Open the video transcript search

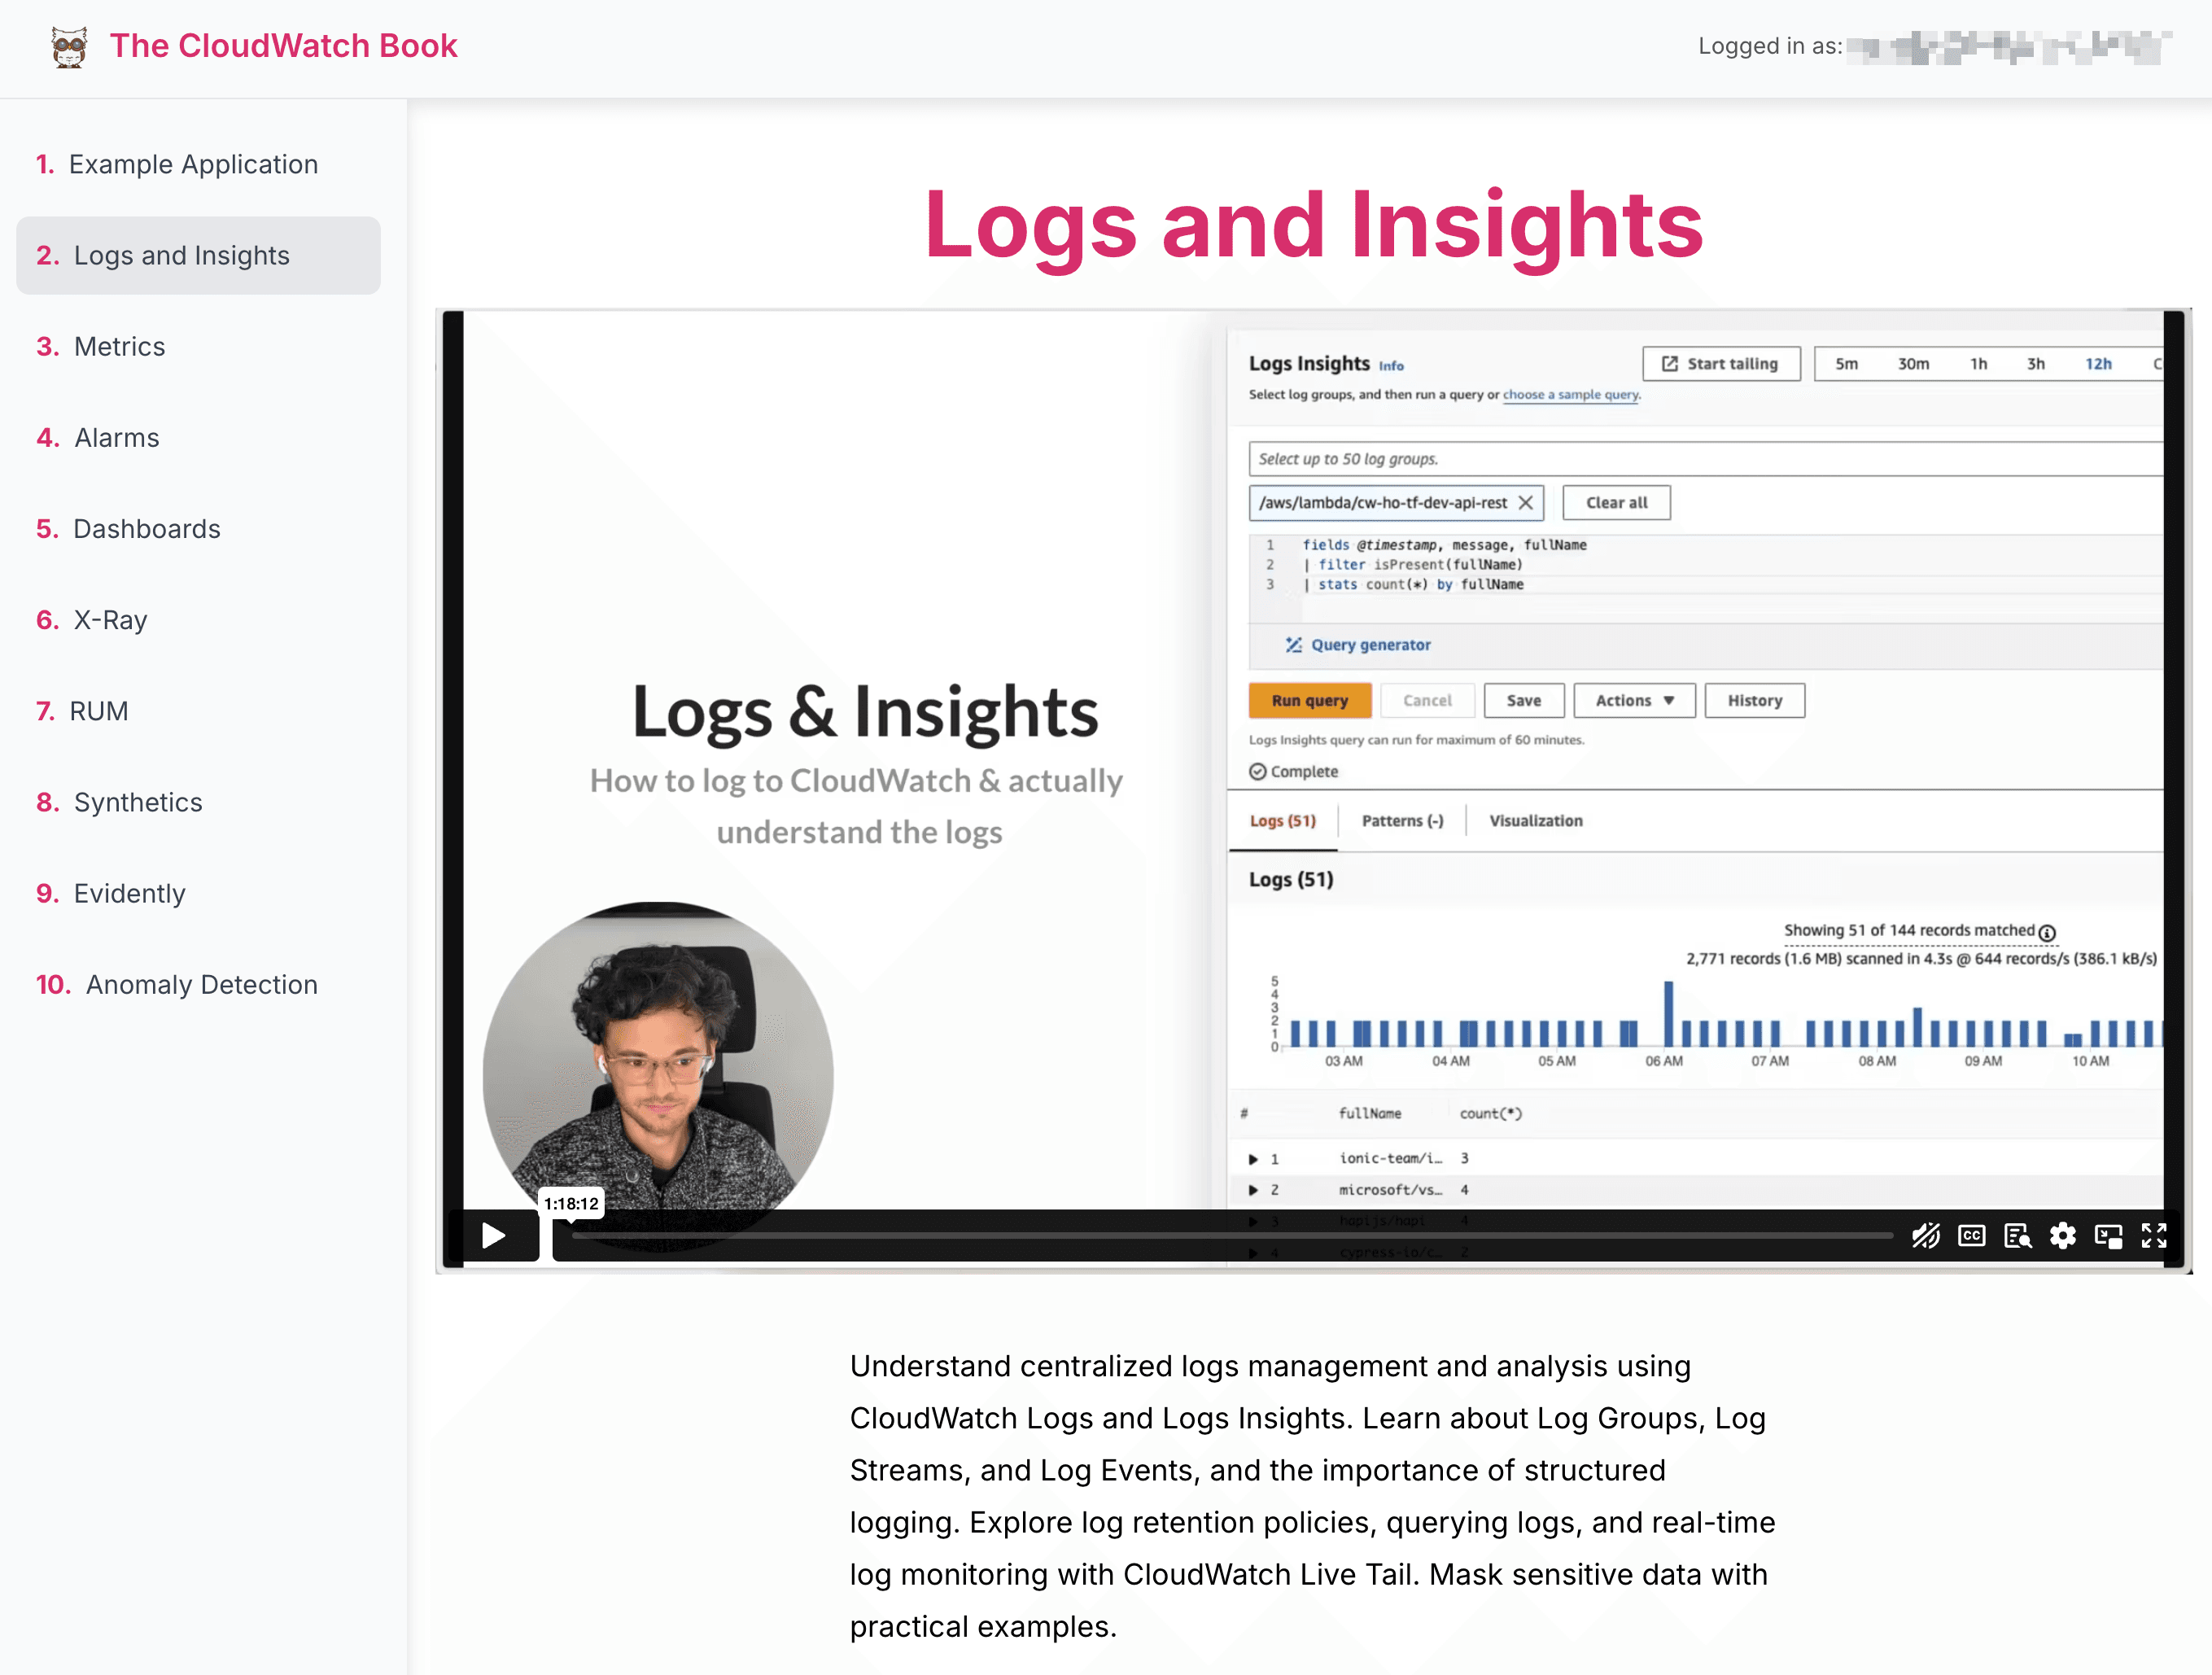(2017, 1236)
